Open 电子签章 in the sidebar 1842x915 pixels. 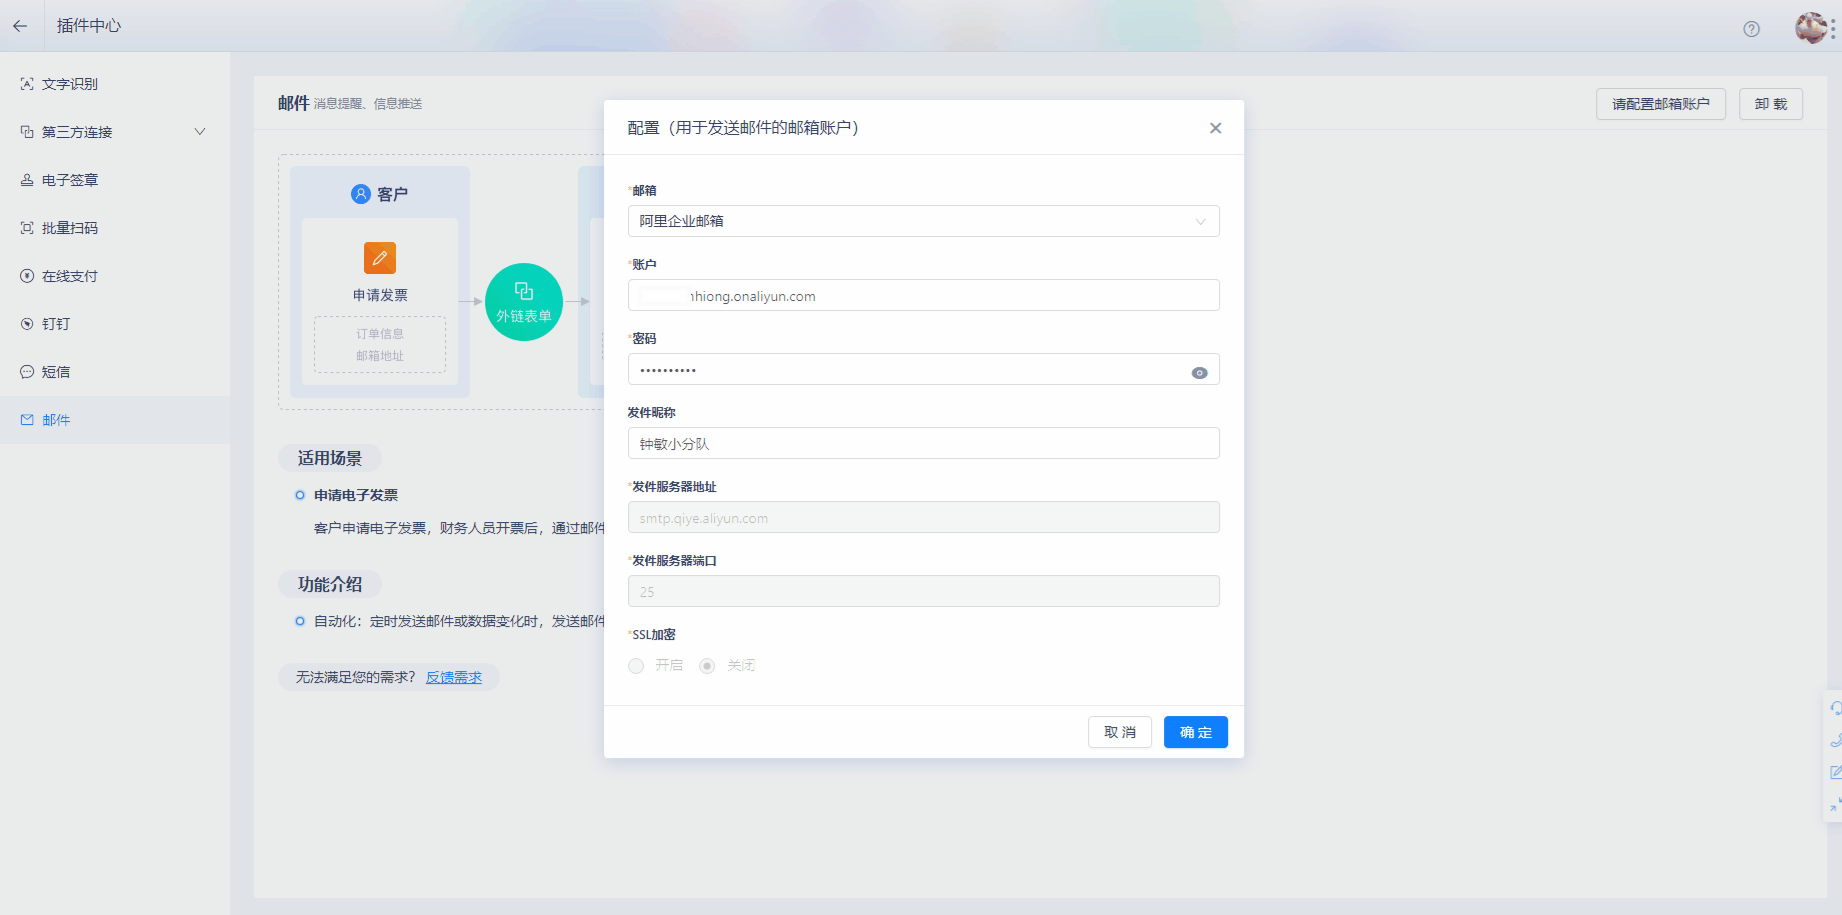coord(70,180)
